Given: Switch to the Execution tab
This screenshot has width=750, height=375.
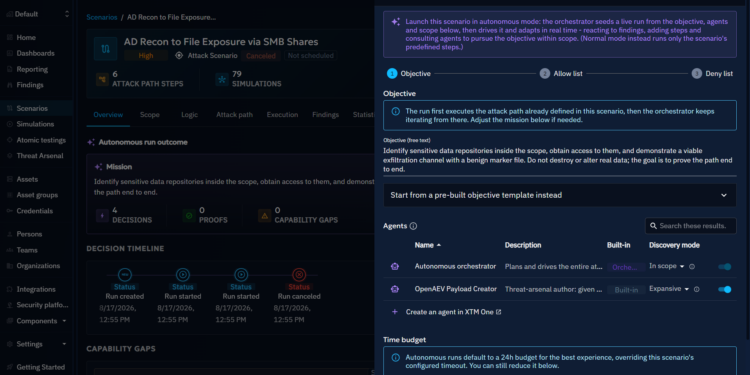Looking at the screenshot, I should point(282,115).
